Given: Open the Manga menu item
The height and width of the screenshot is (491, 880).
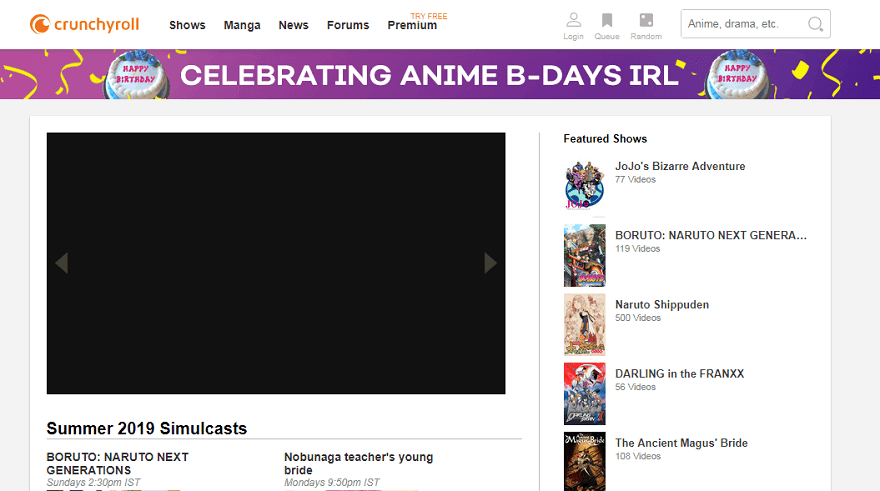Looking at the screenshot, I should [241, 25].
